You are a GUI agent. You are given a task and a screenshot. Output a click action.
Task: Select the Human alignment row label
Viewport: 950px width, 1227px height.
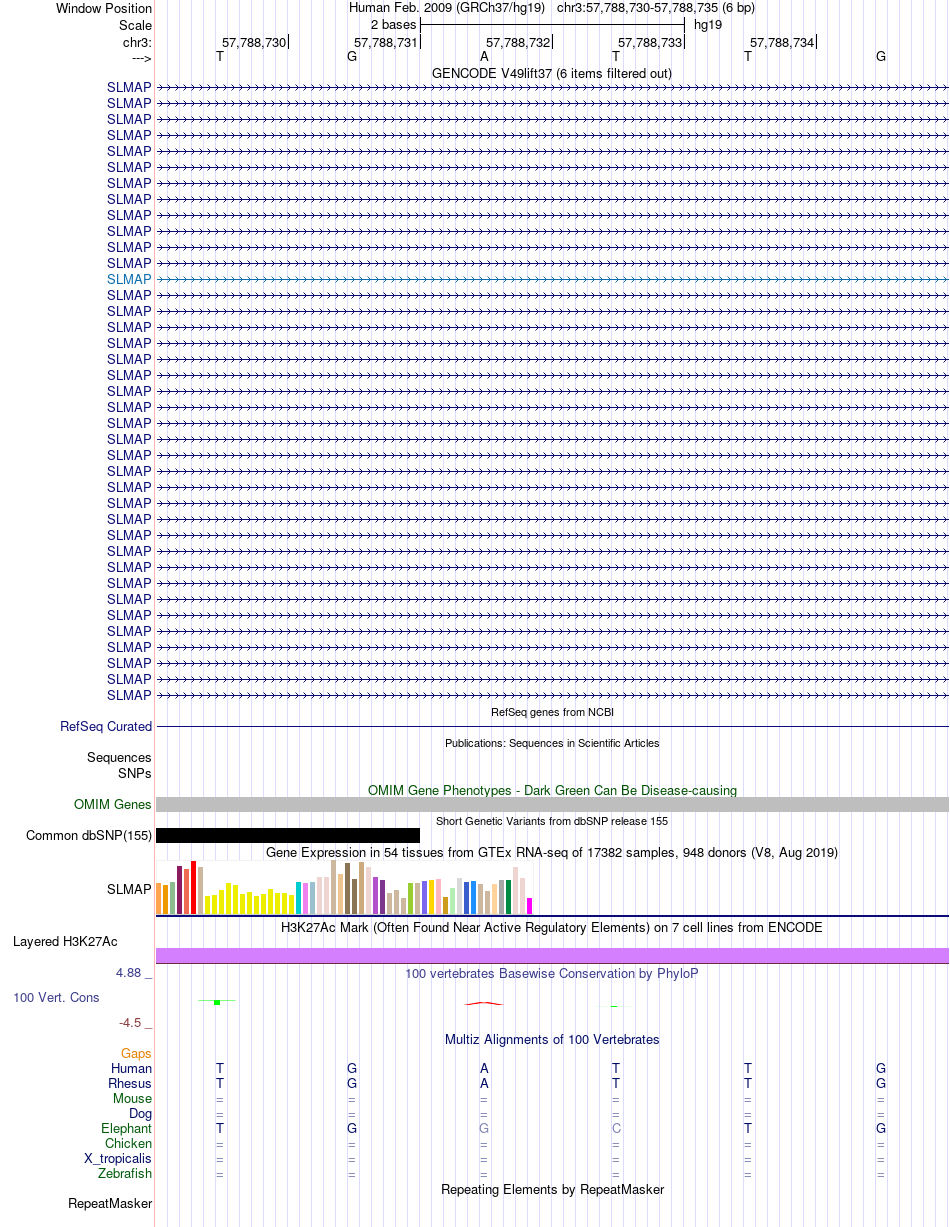point(132,1069)
